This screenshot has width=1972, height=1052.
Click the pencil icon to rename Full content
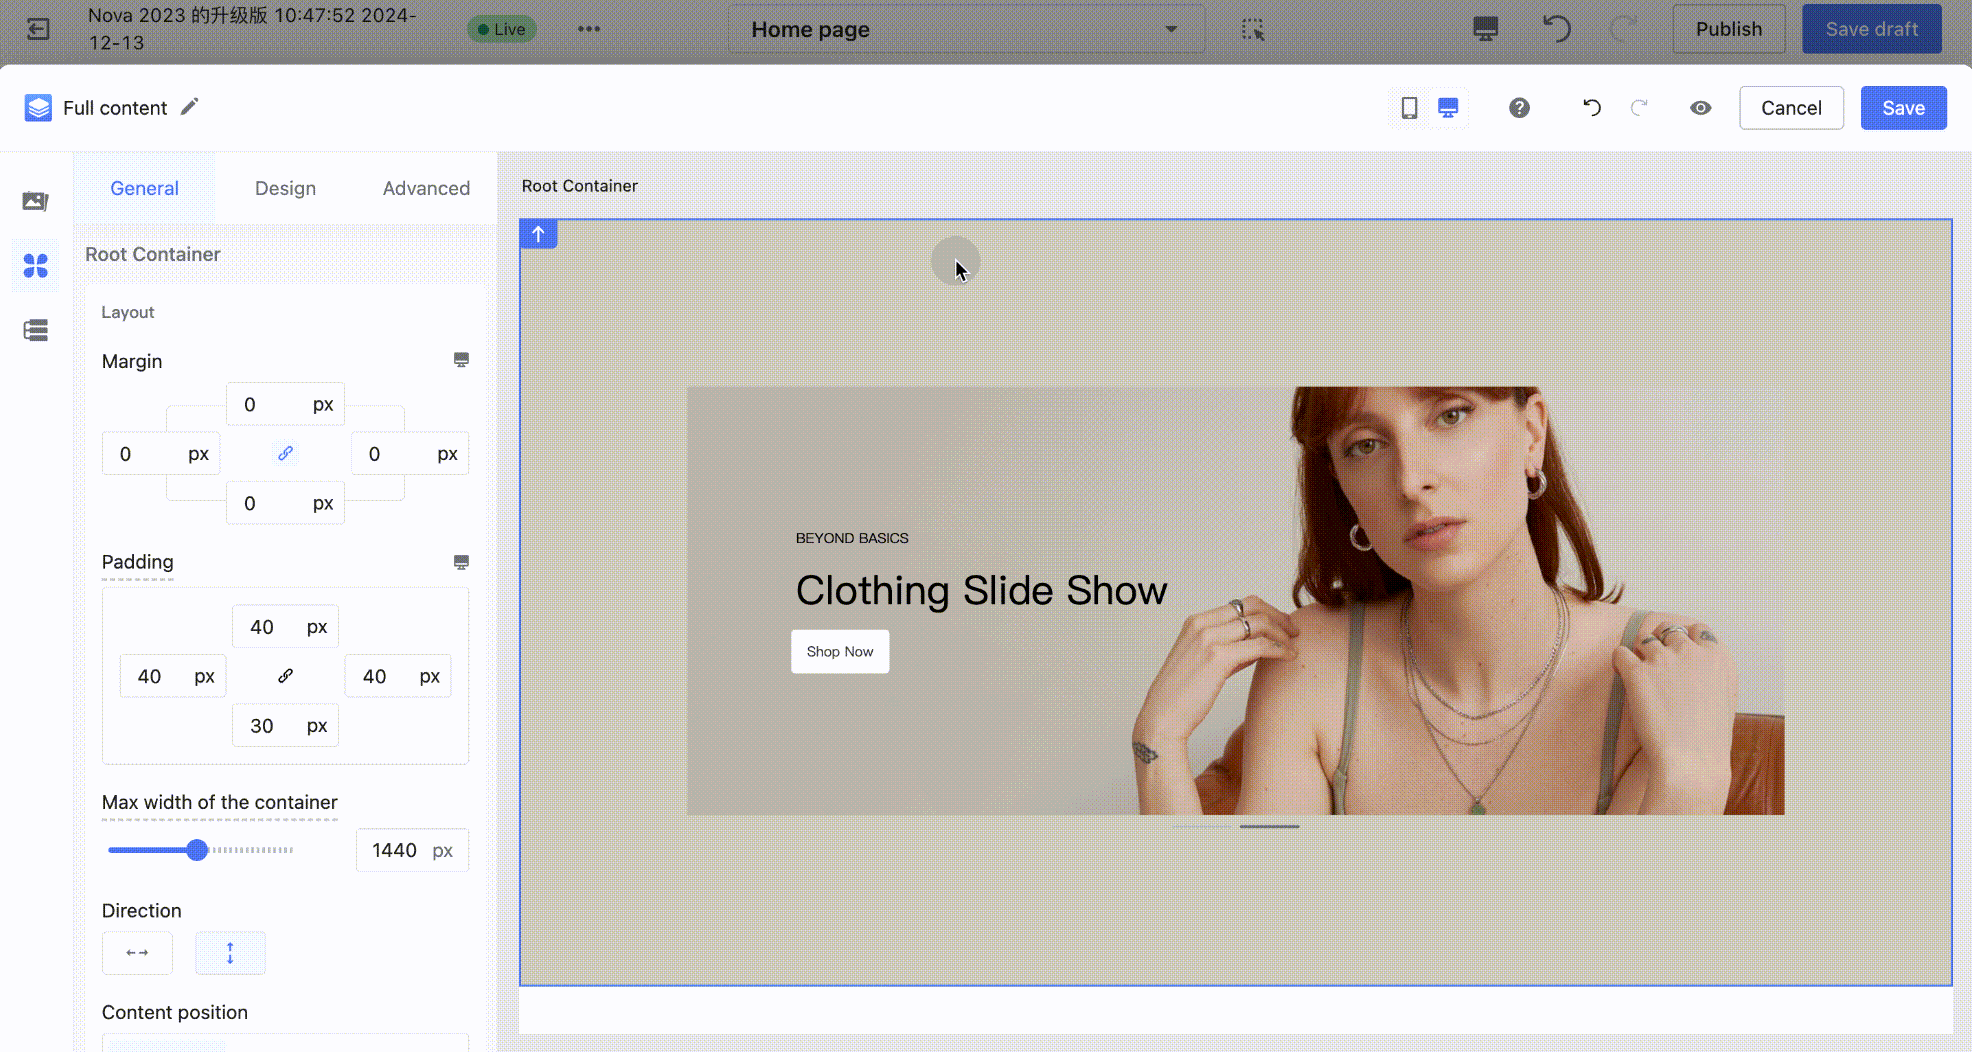(x=189, y=107)
